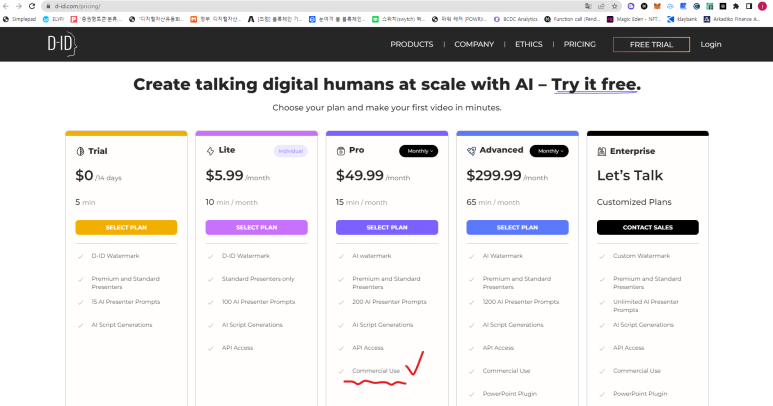This screenshot has width=773, height=406.
Task: Open the COMPANY menu
Action: pyautogui.click(x=474, y=44)
